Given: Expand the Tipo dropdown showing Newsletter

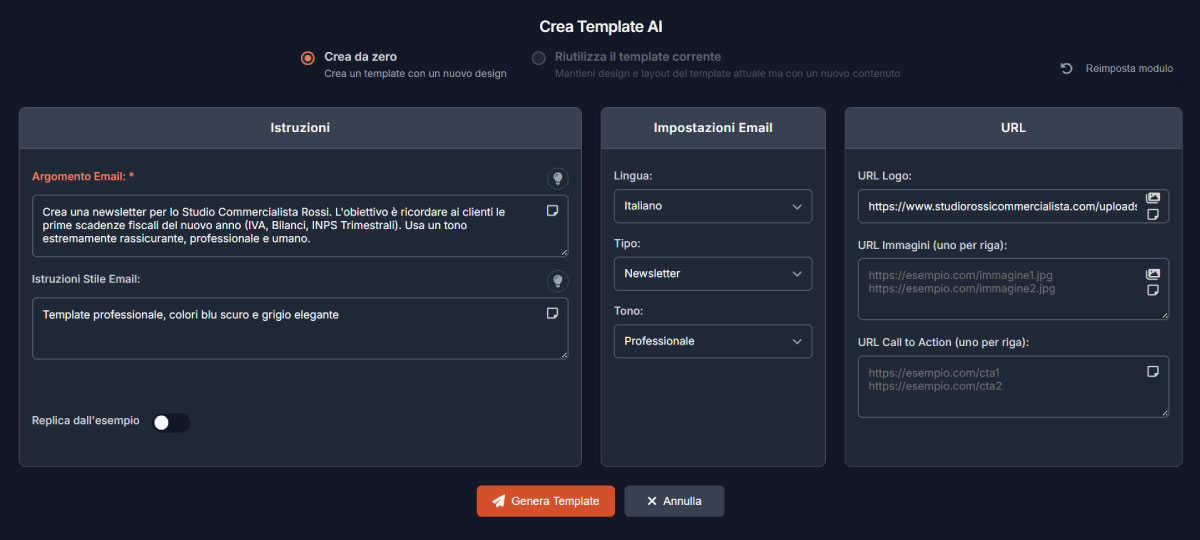Looking at the screenshot, I should pyautogui.click(x=712, y=274).
